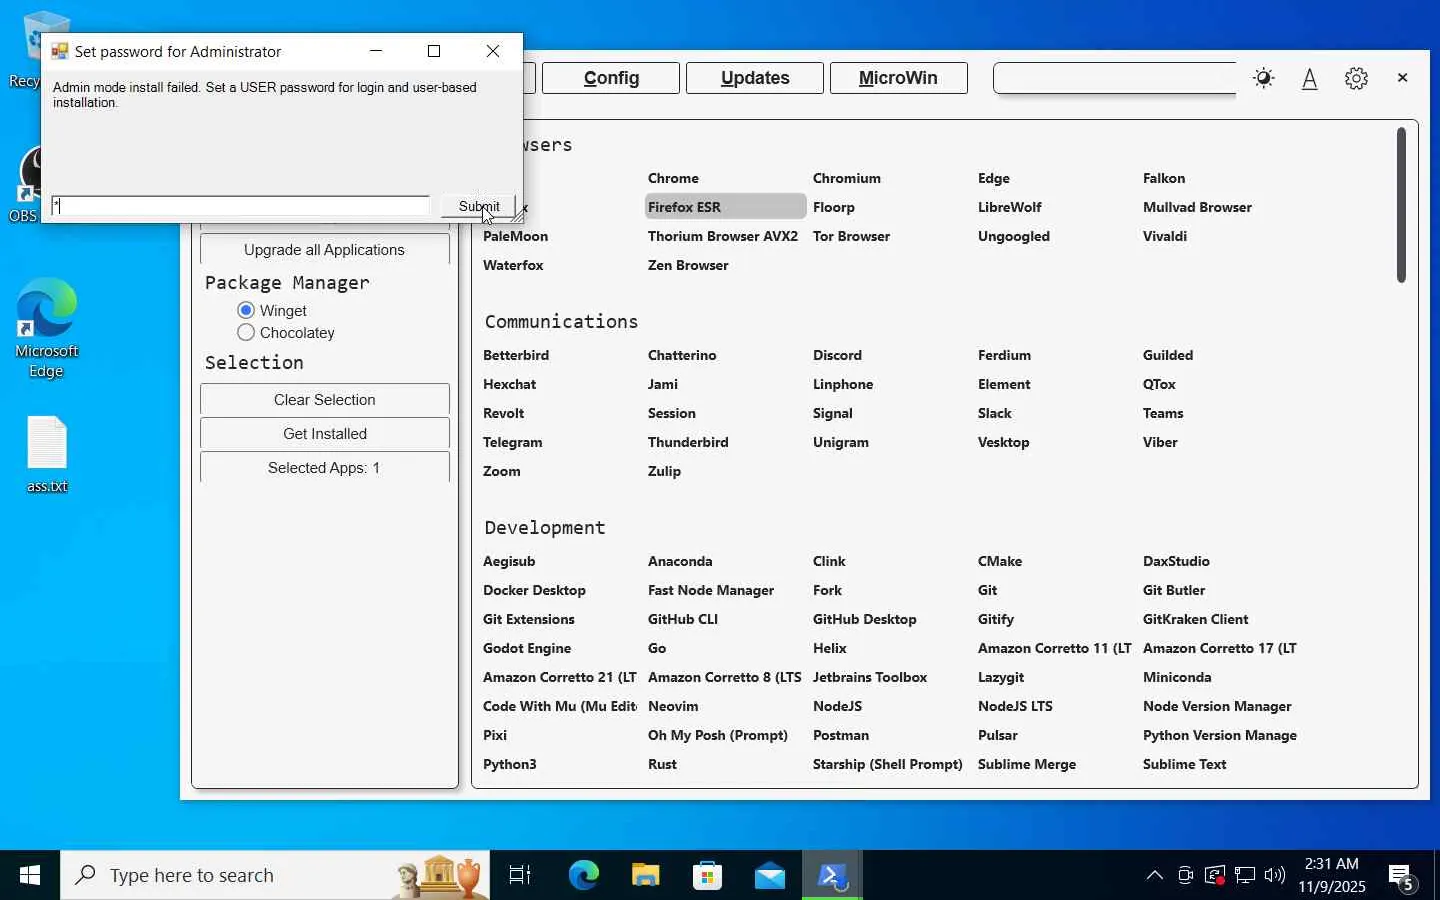Select the Postman entry
The image size is (1440, 900).
point(841,735)
